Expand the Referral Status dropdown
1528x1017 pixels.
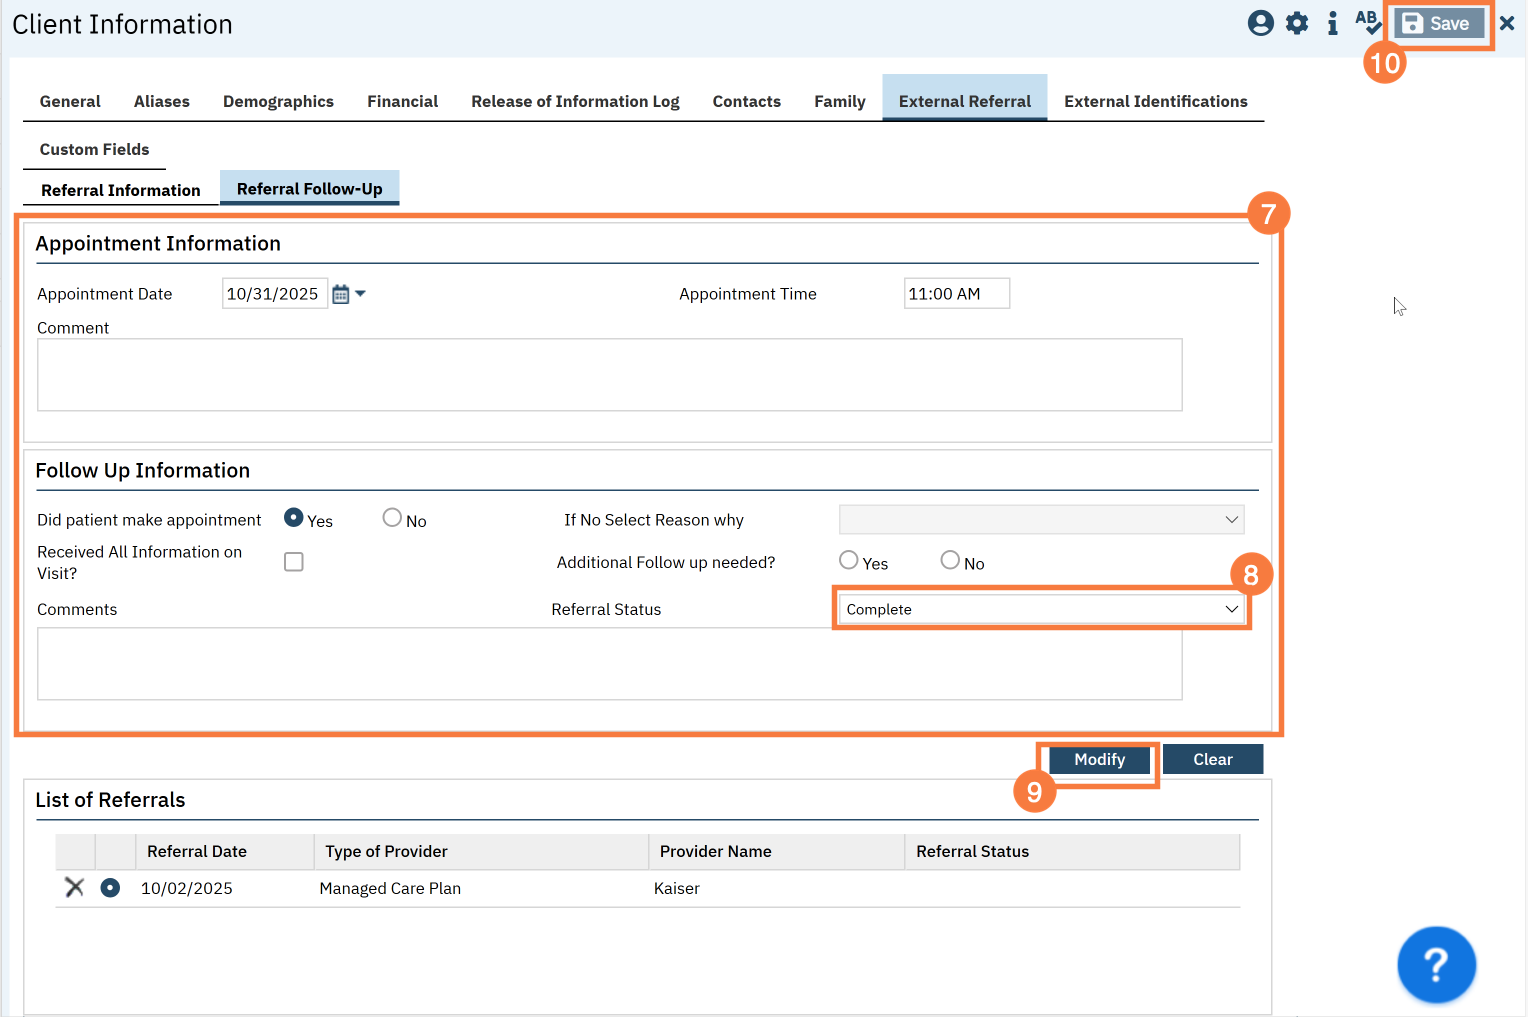pyautogui.click(x=1041, y=609)
